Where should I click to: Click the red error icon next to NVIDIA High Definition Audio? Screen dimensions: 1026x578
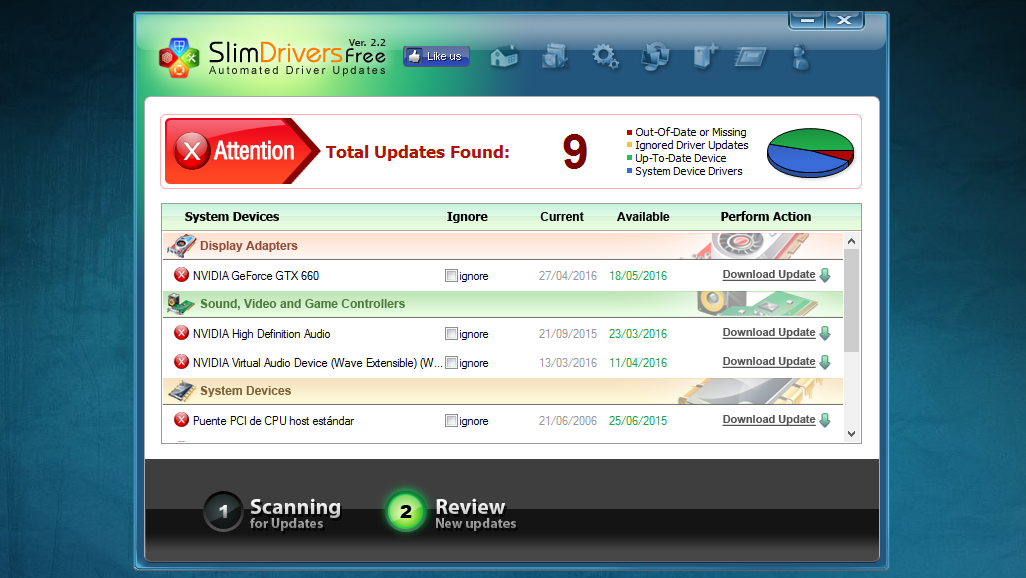(x=180, y=333)
